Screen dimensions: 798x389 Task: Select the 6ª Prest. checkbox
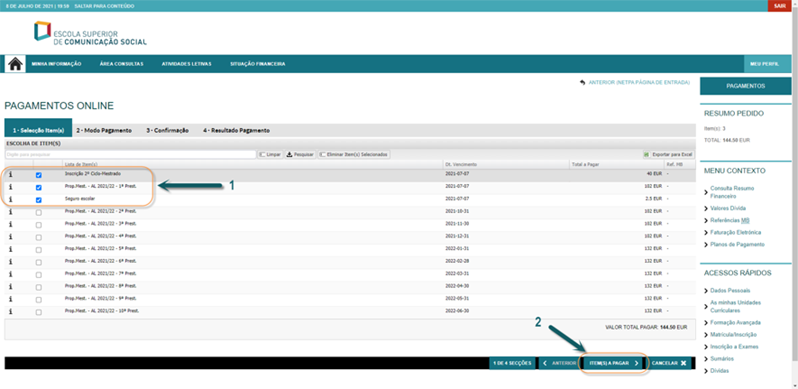point(39,263)
